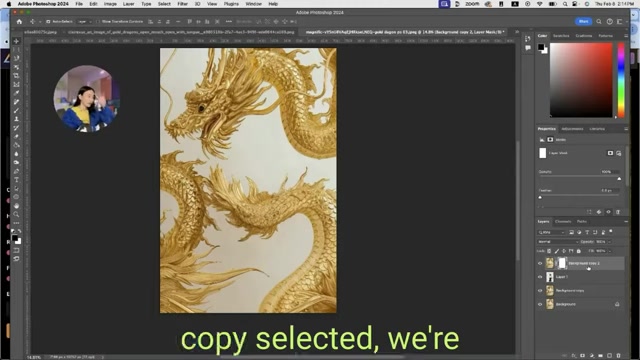
Task: Hide the Background copy 2 layer
Action: click(x=540, y=264)
